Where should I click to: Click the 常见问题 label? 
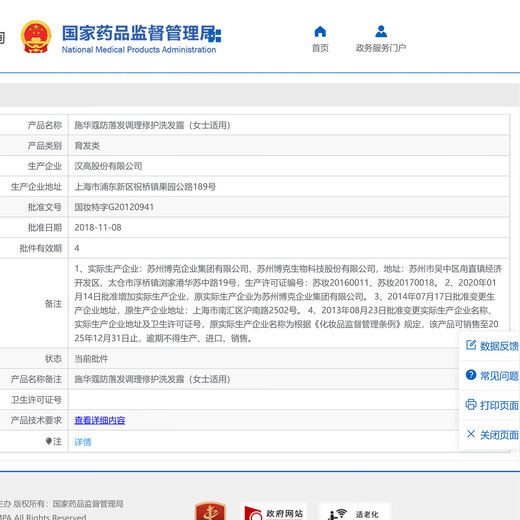point(499,376)
